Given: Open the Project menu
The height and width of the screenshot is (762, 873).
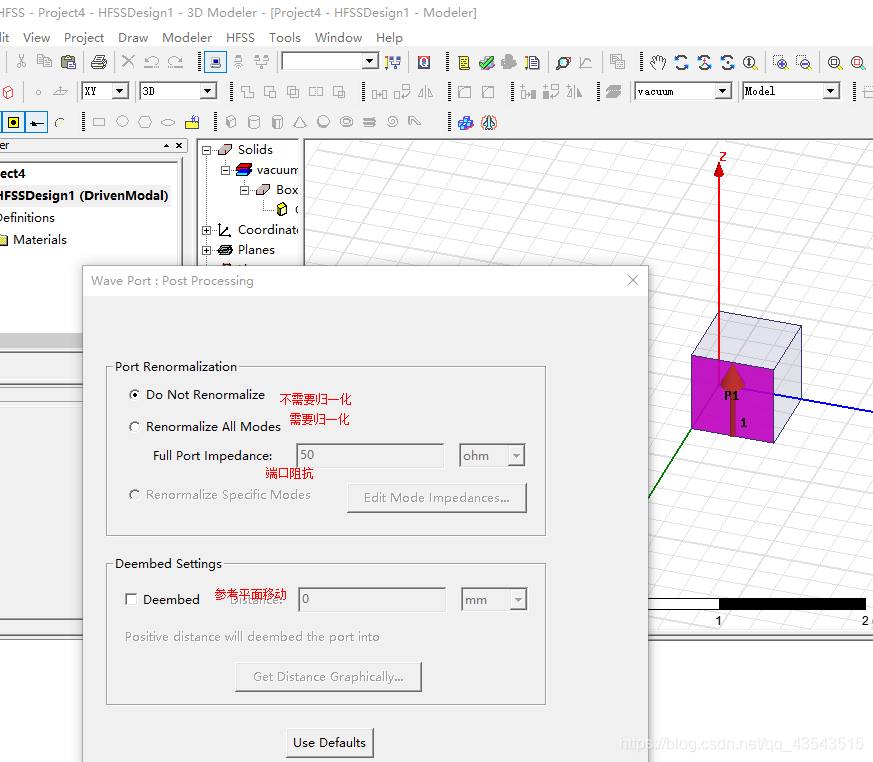Looking at the screenshot, I should click(84, 37).
